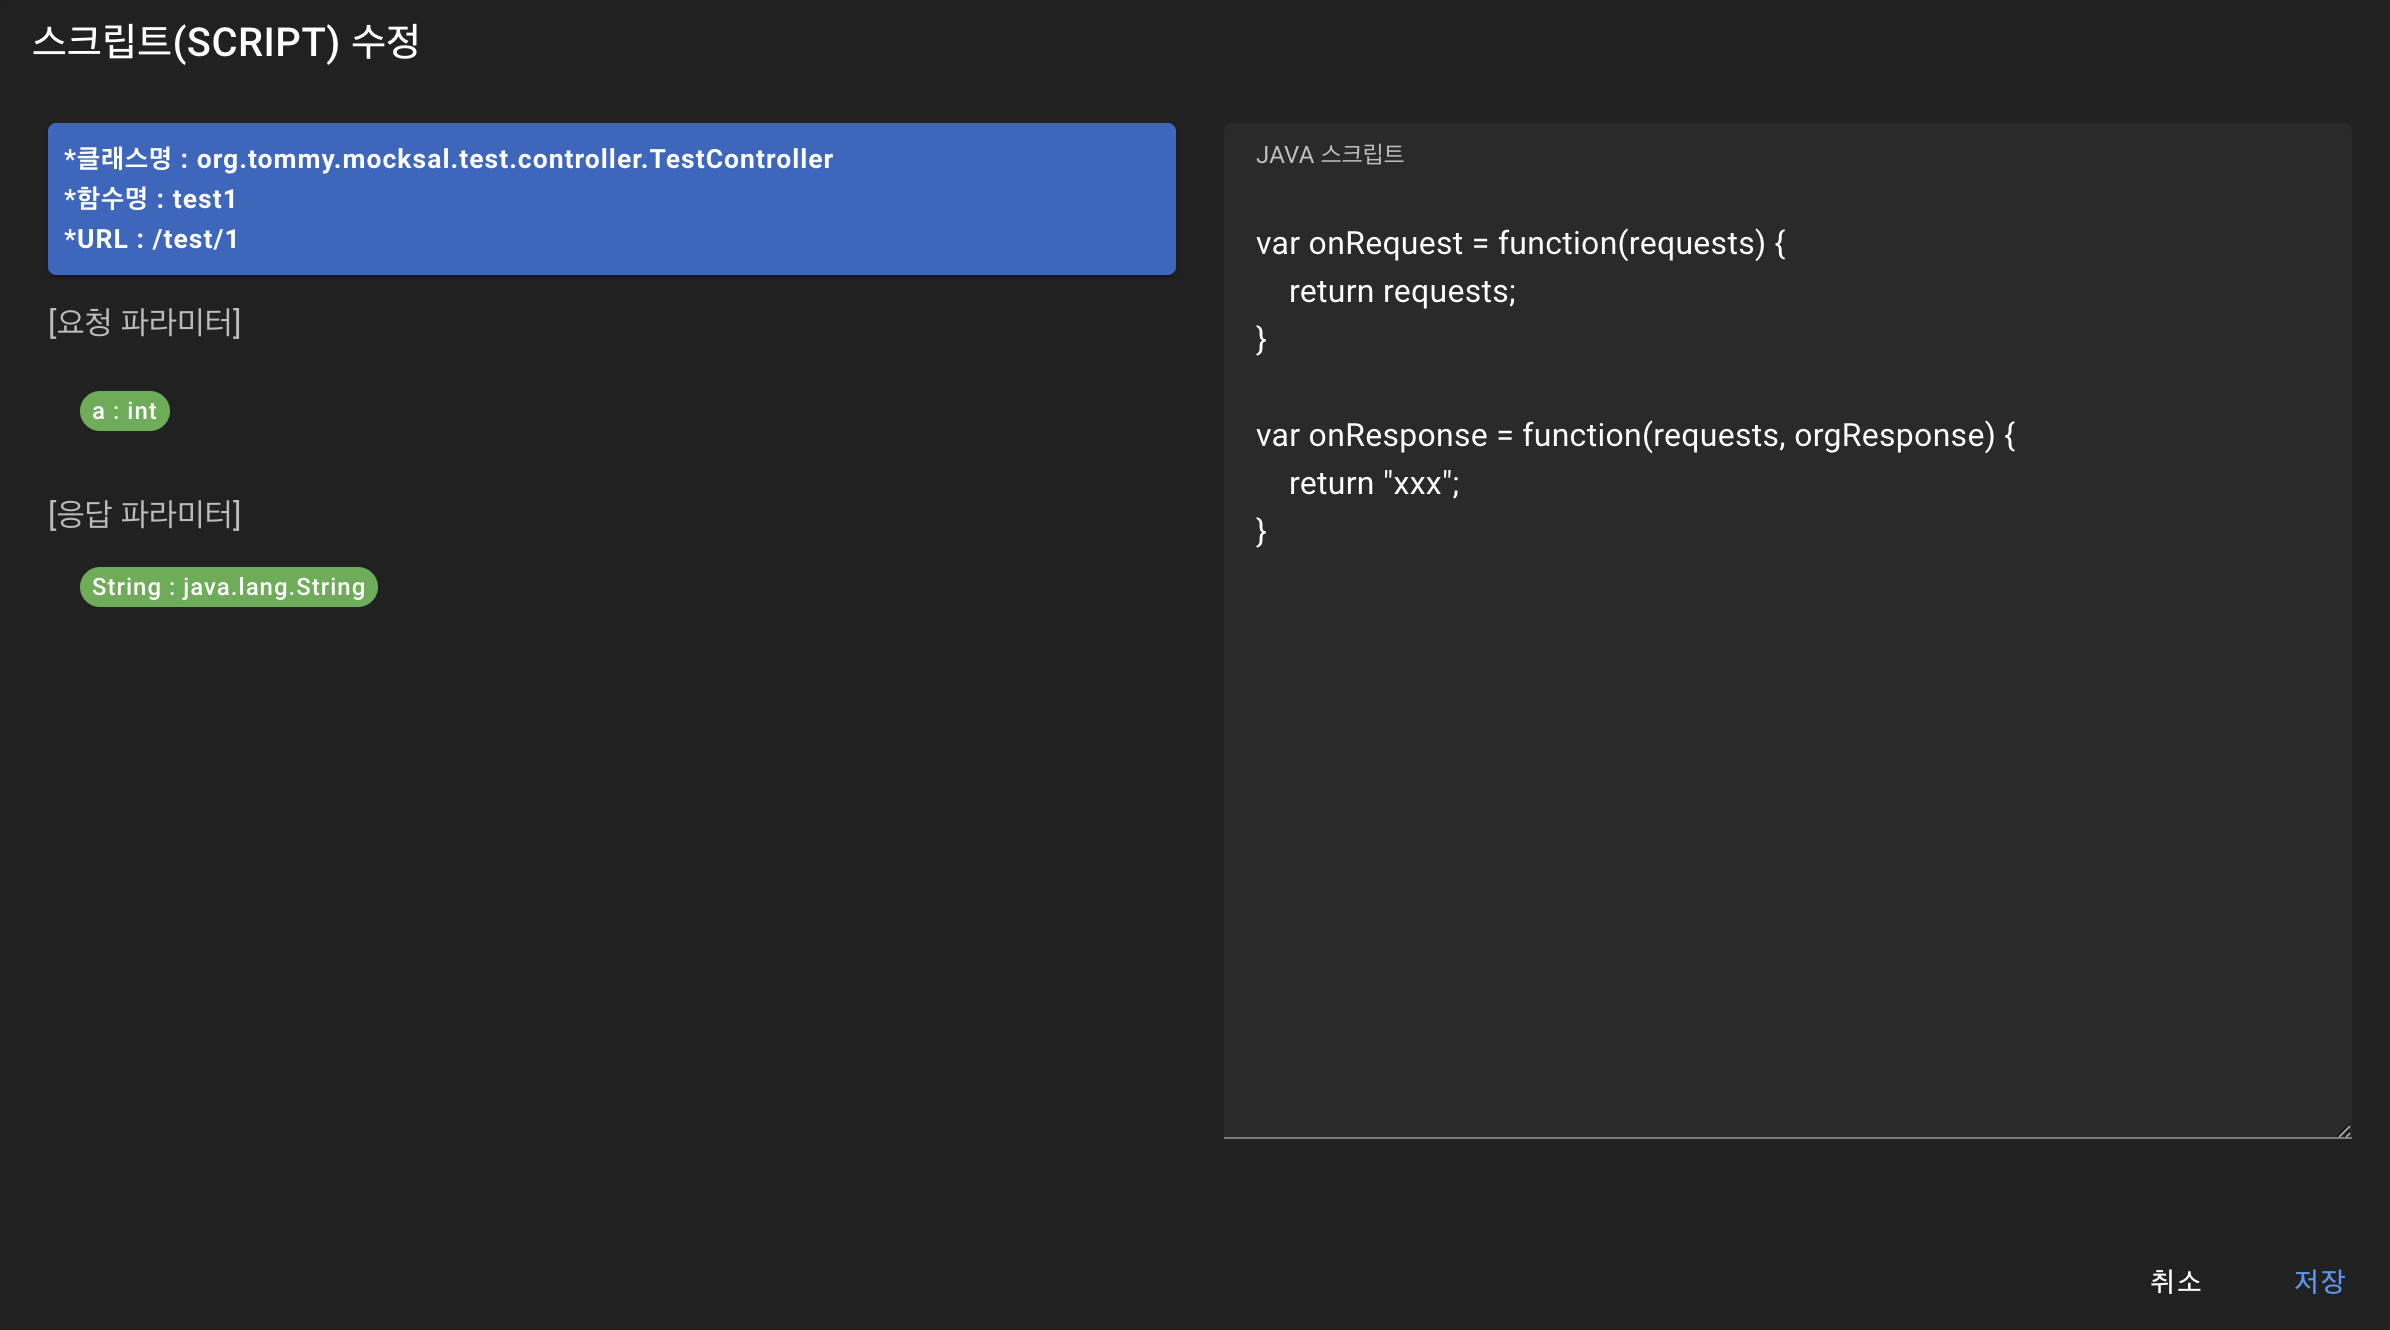
Task: Click the 'JAVA 스크립트' field label
Action: click(1329, 155)
